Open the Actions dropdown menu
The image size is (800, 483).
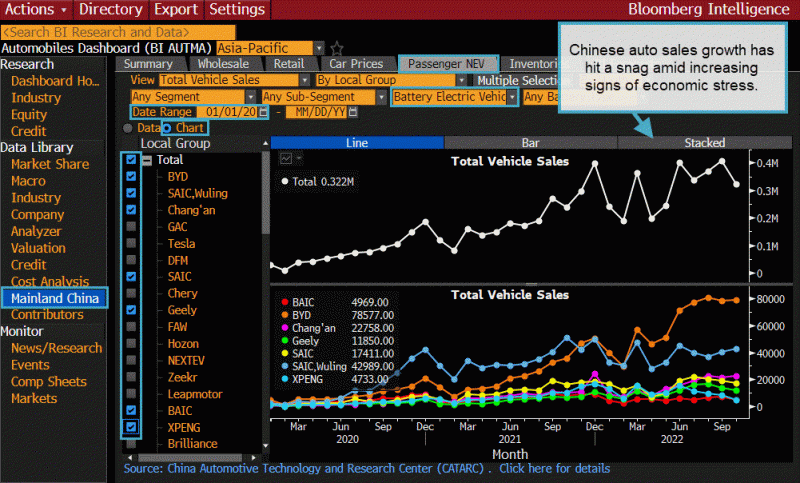35,9
